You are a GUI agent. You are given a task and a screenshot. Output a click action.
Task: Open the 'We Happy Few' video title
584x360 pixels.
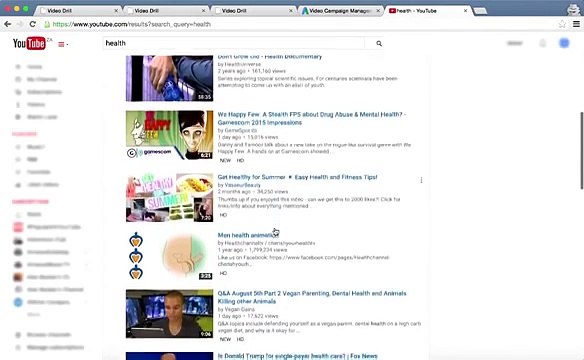pyautogui.click(x=312, y=118)
